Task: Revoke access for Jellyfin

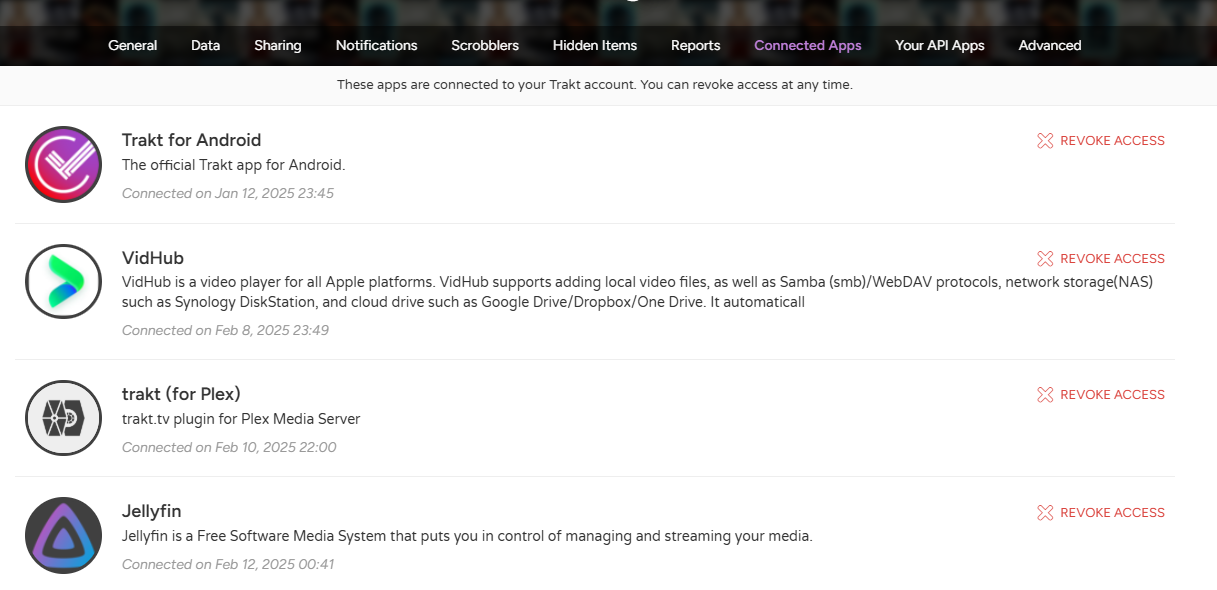Action: [1112, 513]
